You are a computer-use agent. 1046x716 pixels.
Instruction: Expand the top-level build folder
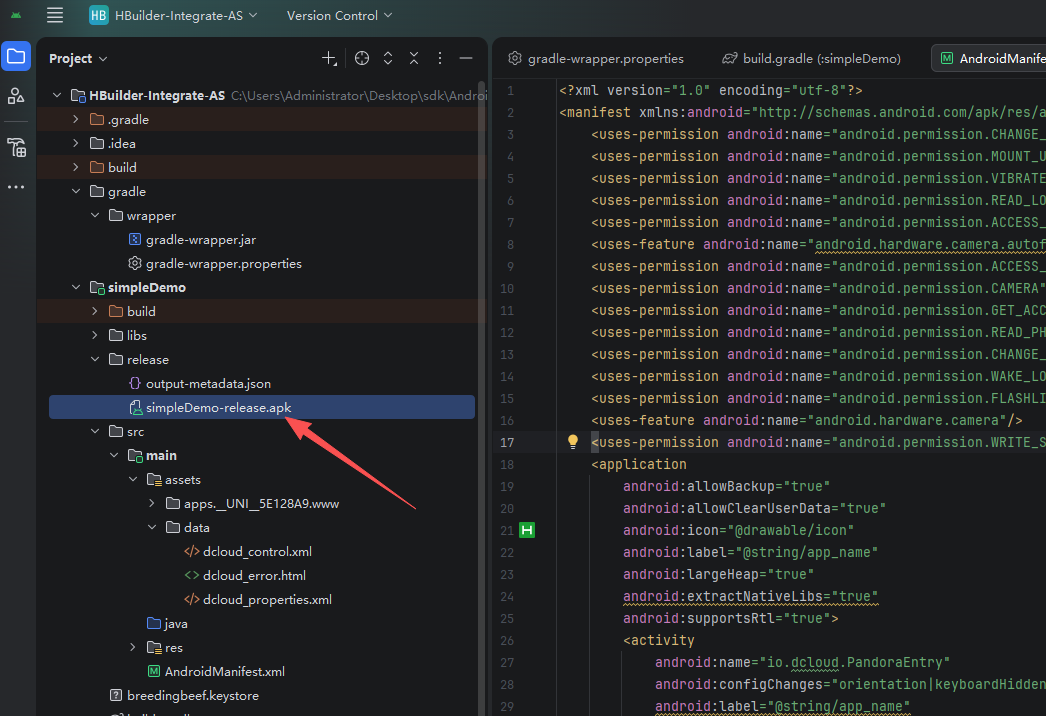click(x=75, y=167)
